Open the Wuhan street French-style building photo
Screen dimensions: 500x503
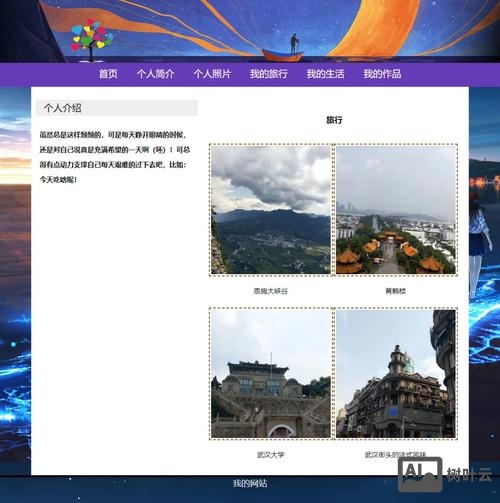(x=396, y=374)
